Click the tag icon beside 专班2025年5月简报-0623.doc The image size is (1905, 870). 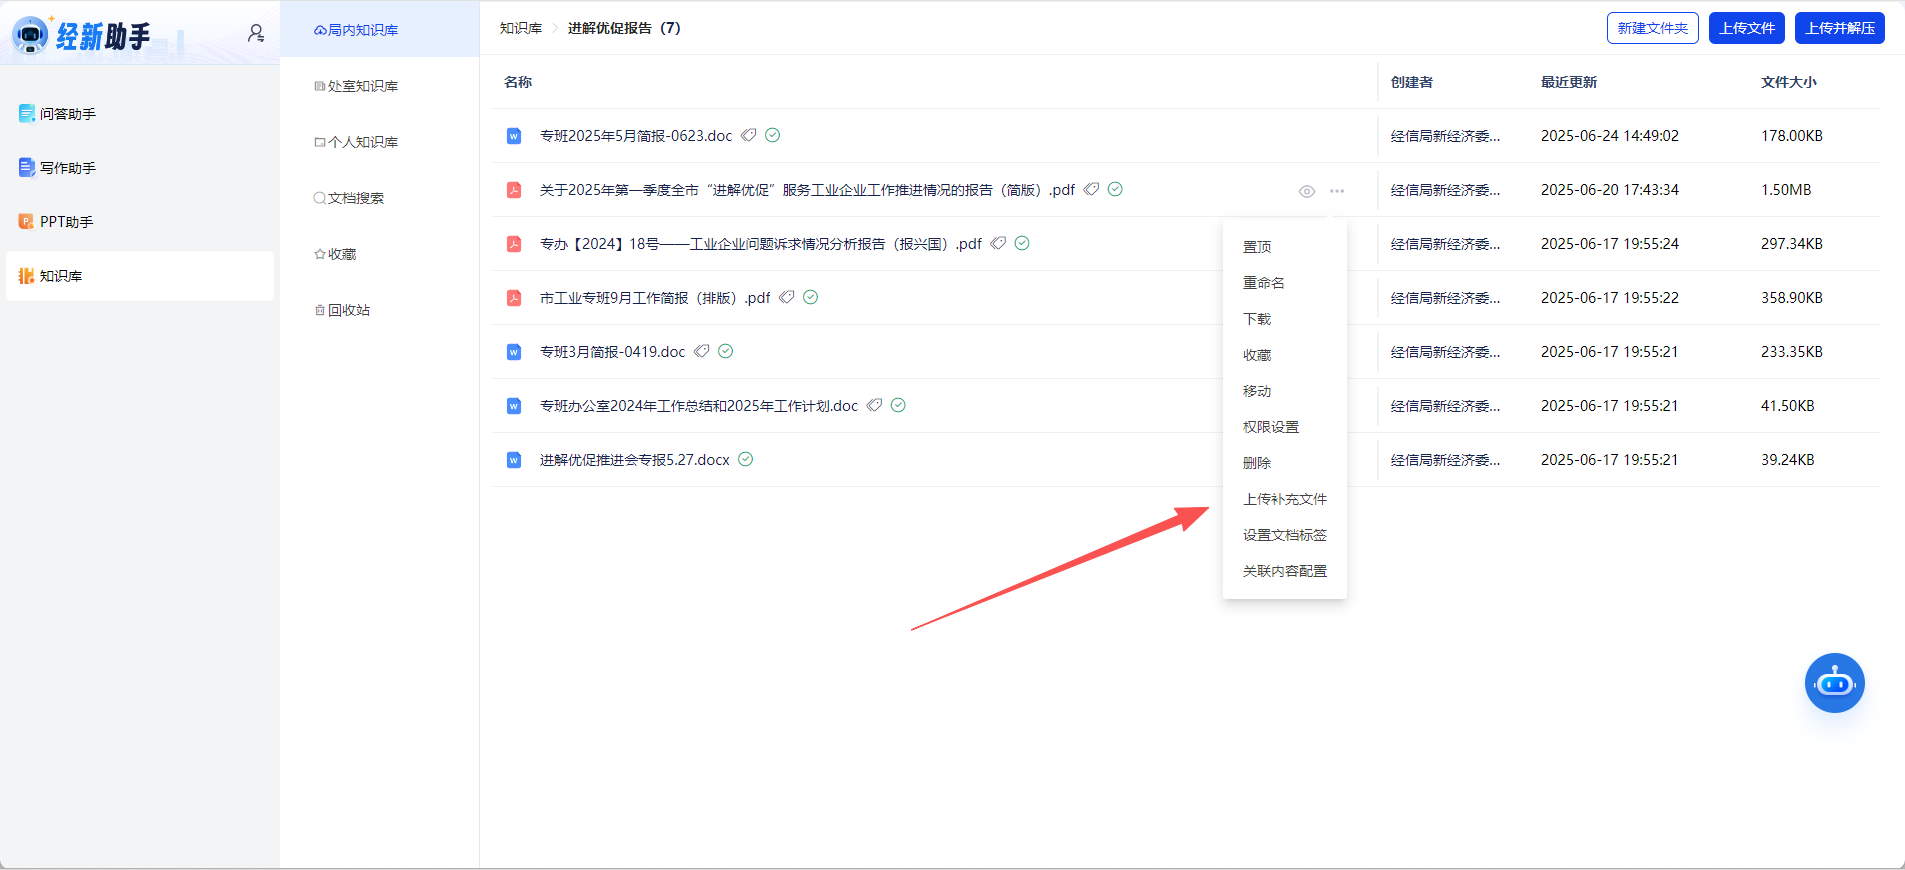click(x=749, y=135)
